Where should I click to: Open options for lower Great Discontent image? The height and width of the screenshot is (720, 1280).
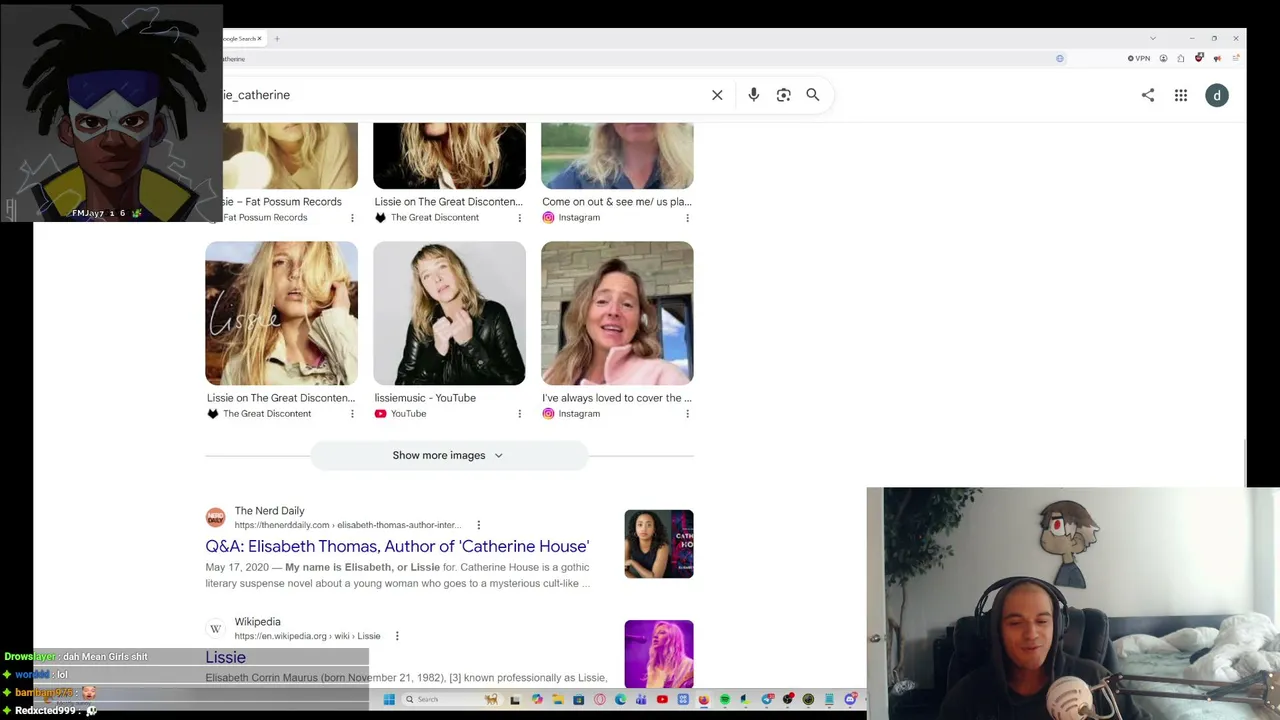pos(352,413)
